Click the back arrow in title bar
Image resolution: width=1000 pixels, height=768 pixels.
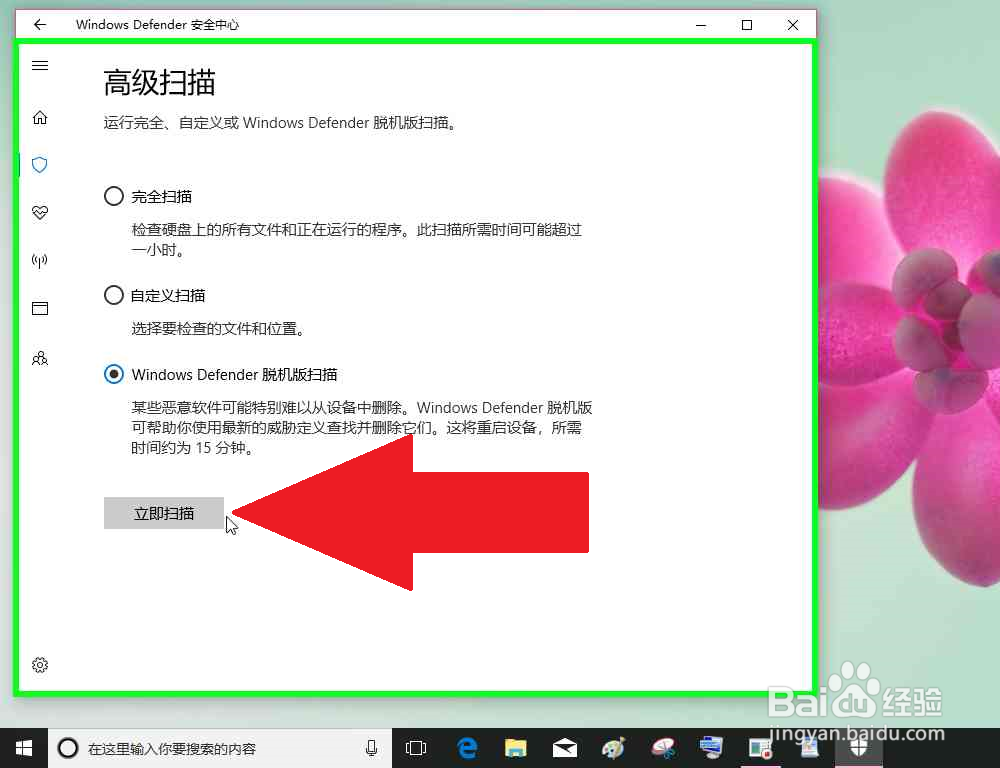[40, 24]
